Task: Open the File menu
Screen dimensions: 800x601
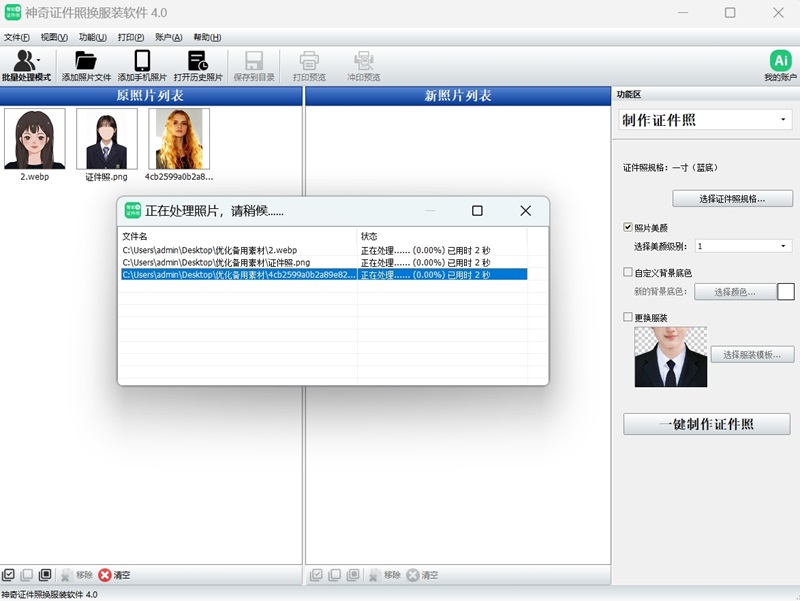Action: 16,37
